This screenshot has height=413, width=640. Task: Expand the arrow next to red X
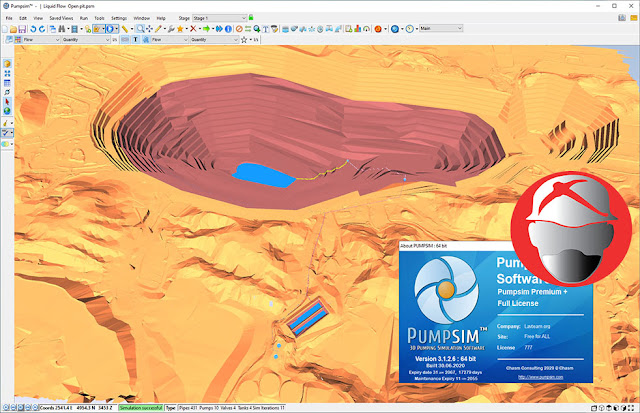click(x=200, y=29)
